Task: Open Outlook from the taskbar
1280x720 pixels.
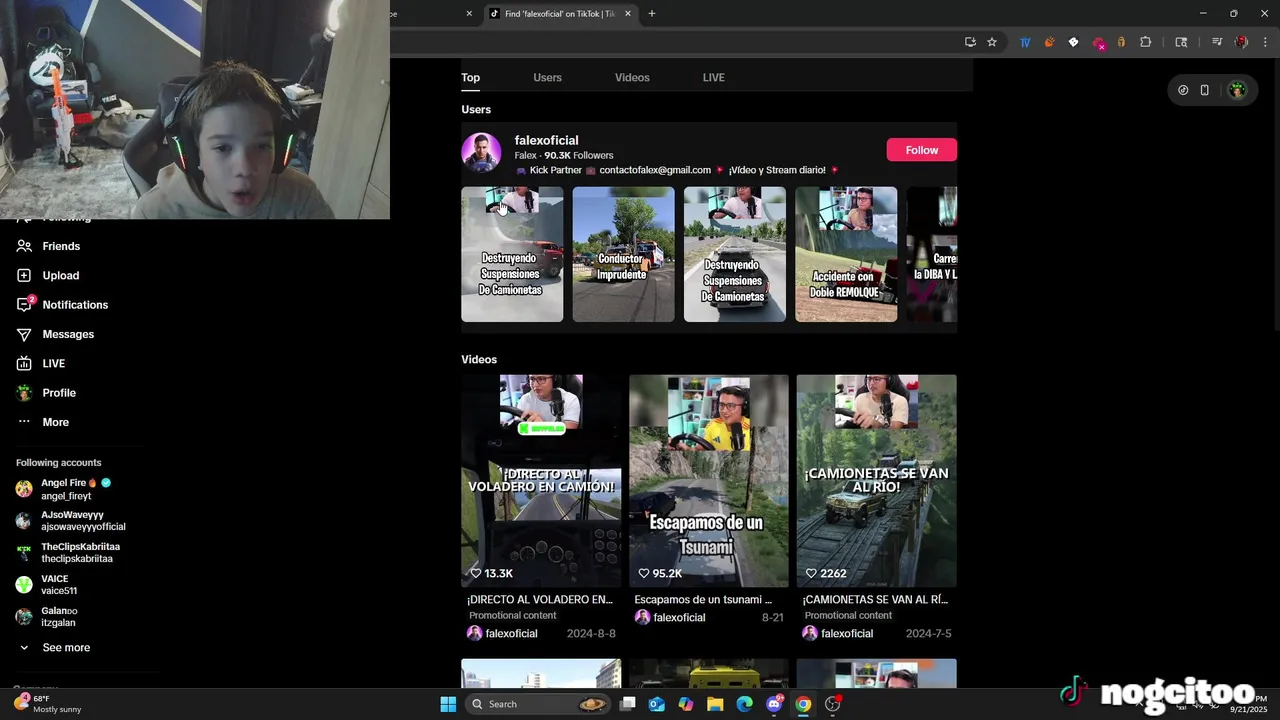Action: pos(657,704)
